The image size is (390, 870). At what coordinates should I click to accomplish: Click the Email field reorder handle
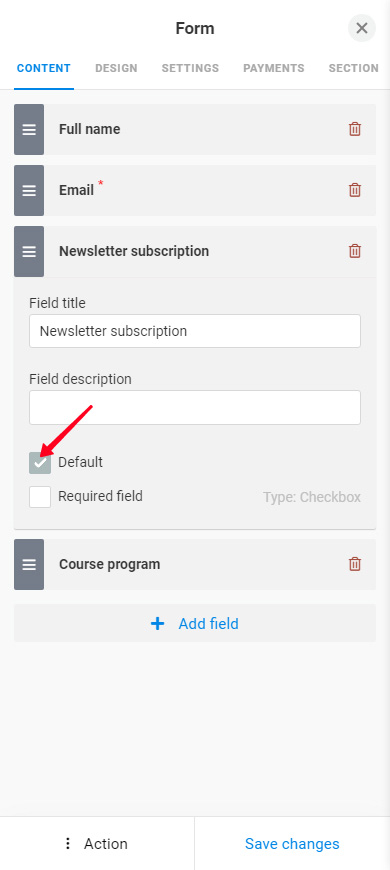coord(29,190)
